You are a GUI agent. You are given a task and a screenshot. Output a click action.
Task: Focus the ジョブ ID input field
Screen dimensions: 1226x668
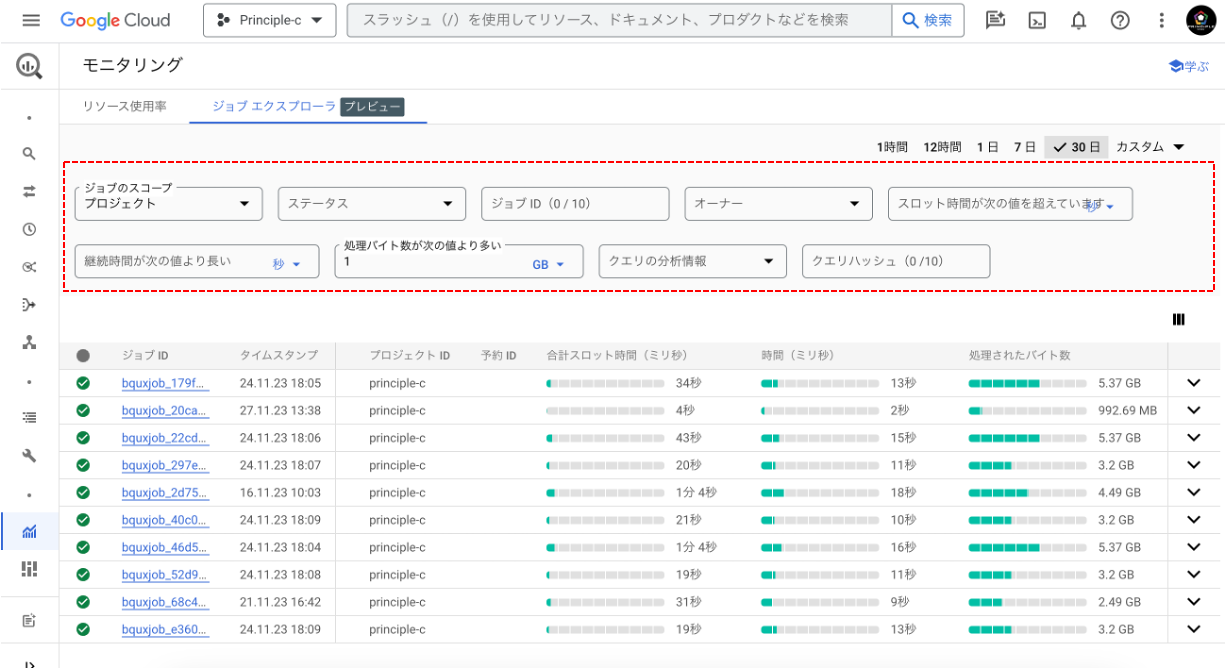(x=574, y=204)
